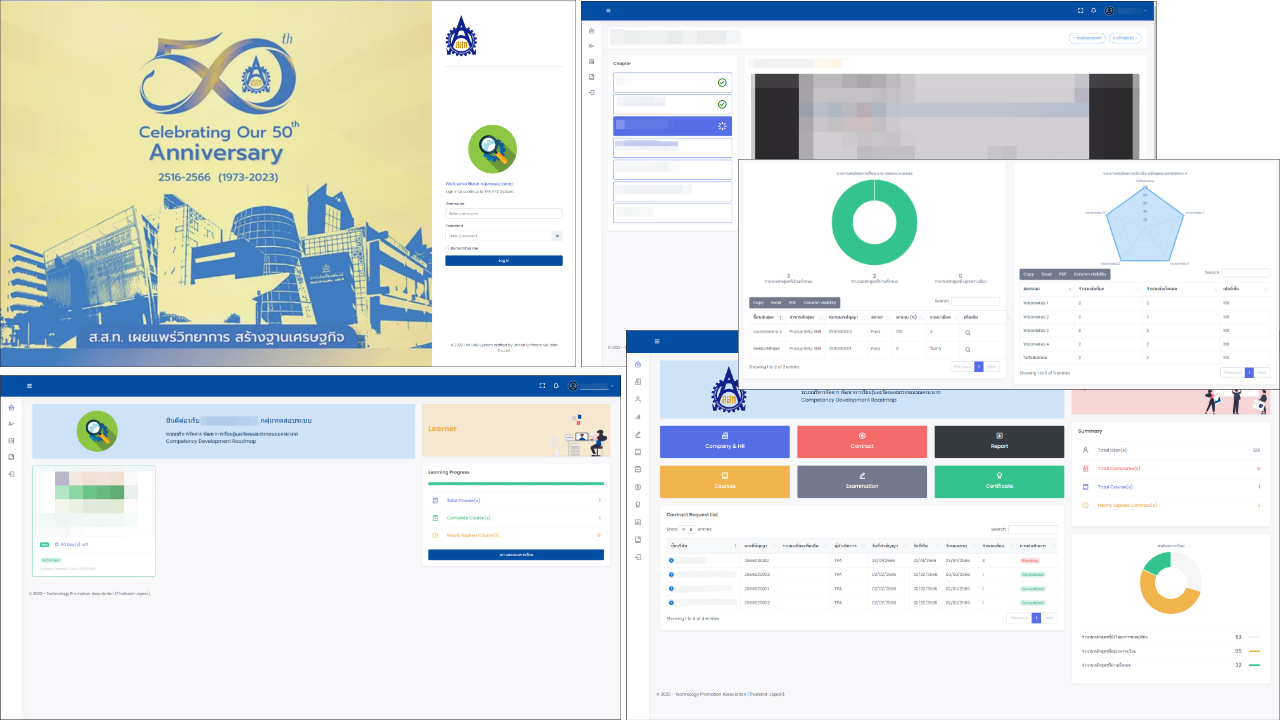Open the green Certificate tile

coord(998,482)
